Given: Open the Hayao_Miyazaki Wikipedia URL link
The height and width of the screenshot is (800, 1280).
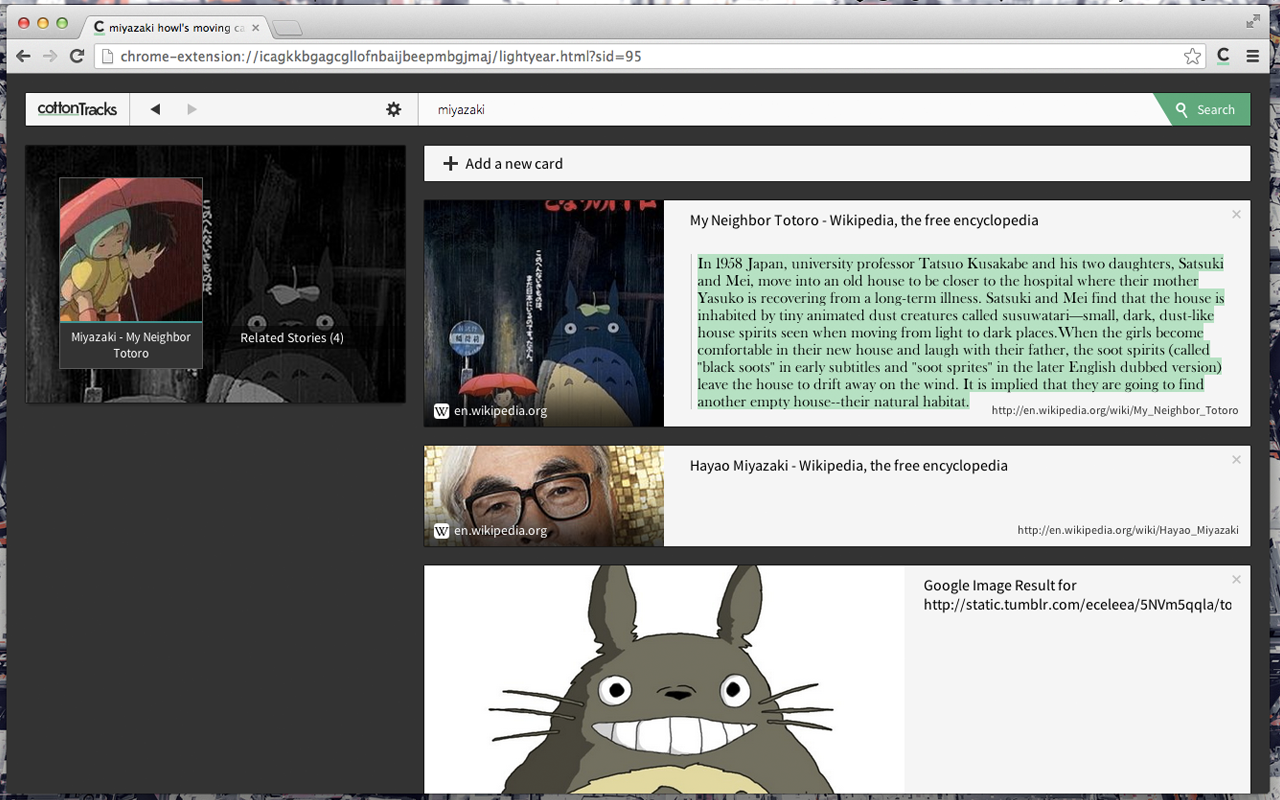Looking at the screenshot, I should coord(1128,530).
